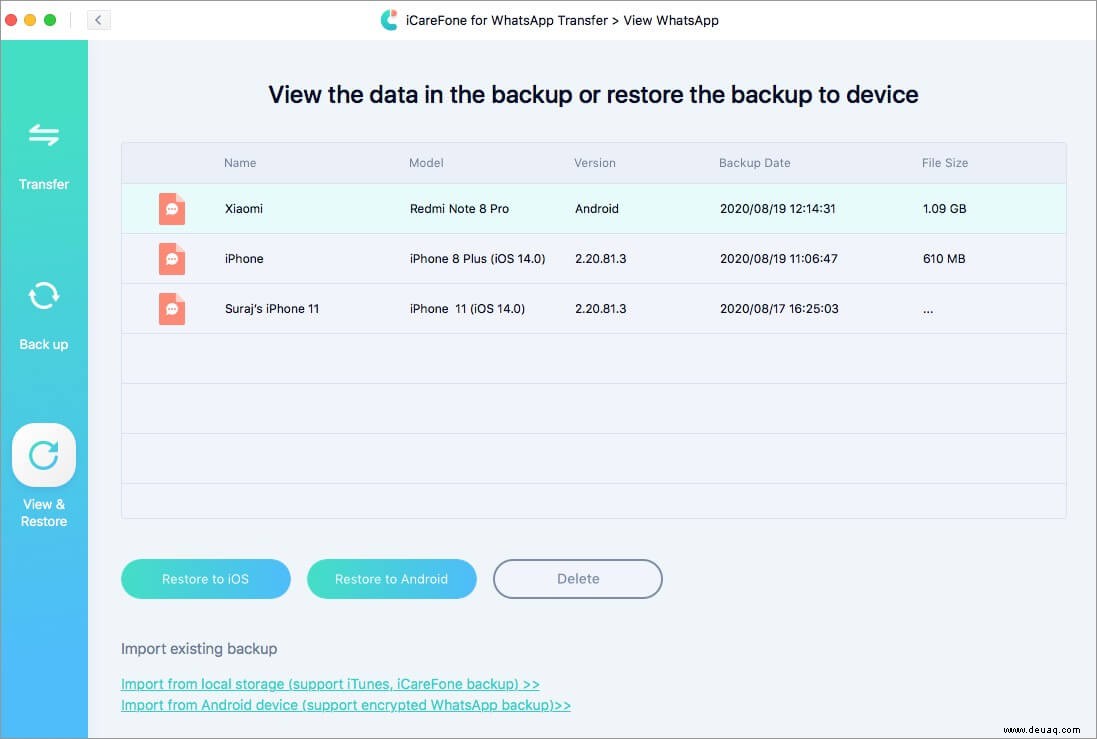
Task: Sort backups by the Name column header
Action: point(240,163)
